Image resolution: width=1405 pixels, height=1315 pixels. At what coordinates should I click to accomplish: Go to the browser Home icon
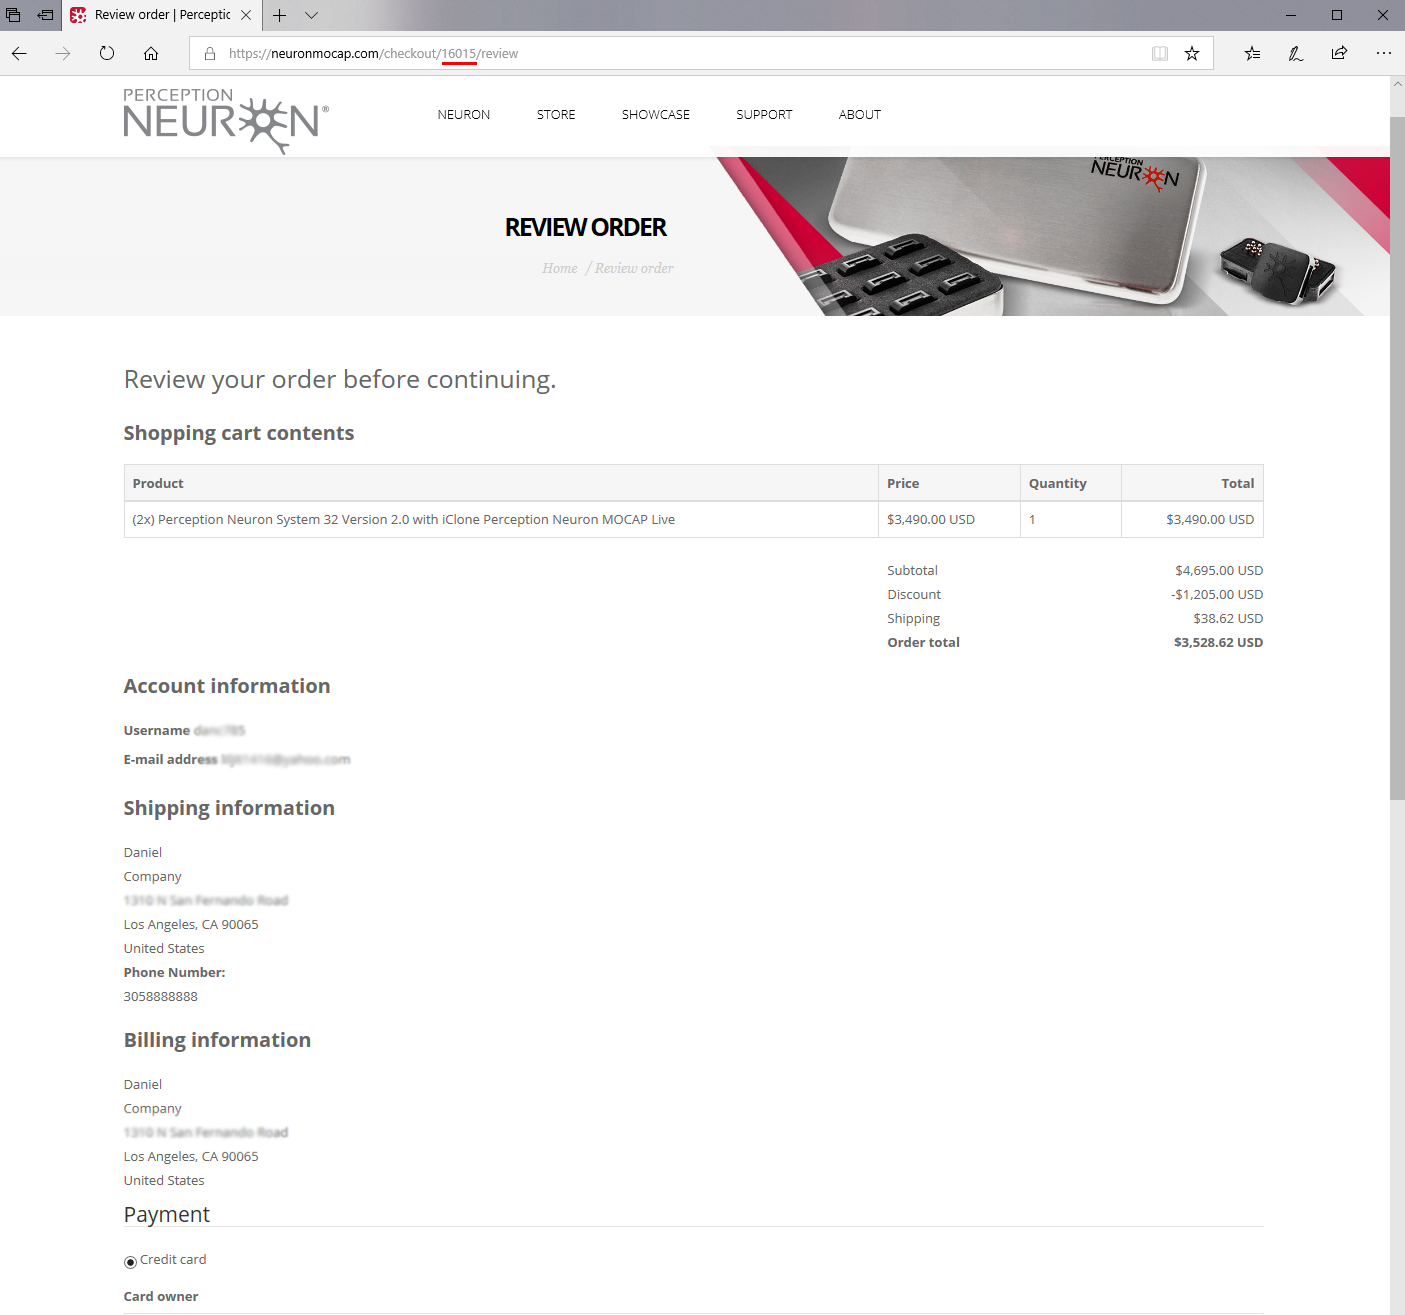[151, 54]
